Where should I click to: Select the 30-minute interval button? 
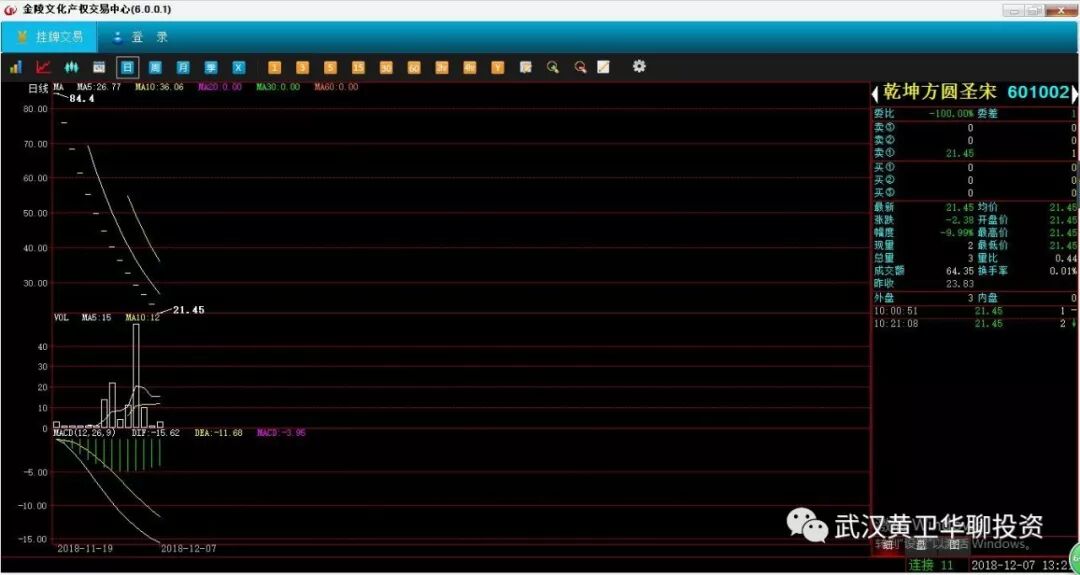[386, 67]
